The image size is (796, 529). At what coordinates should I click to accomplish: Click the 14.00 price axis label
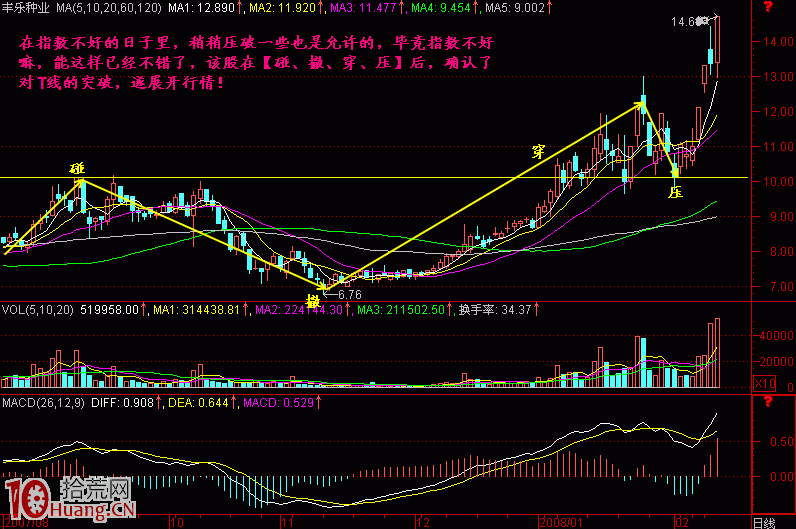pyautogui.click(x=778, y=42)
